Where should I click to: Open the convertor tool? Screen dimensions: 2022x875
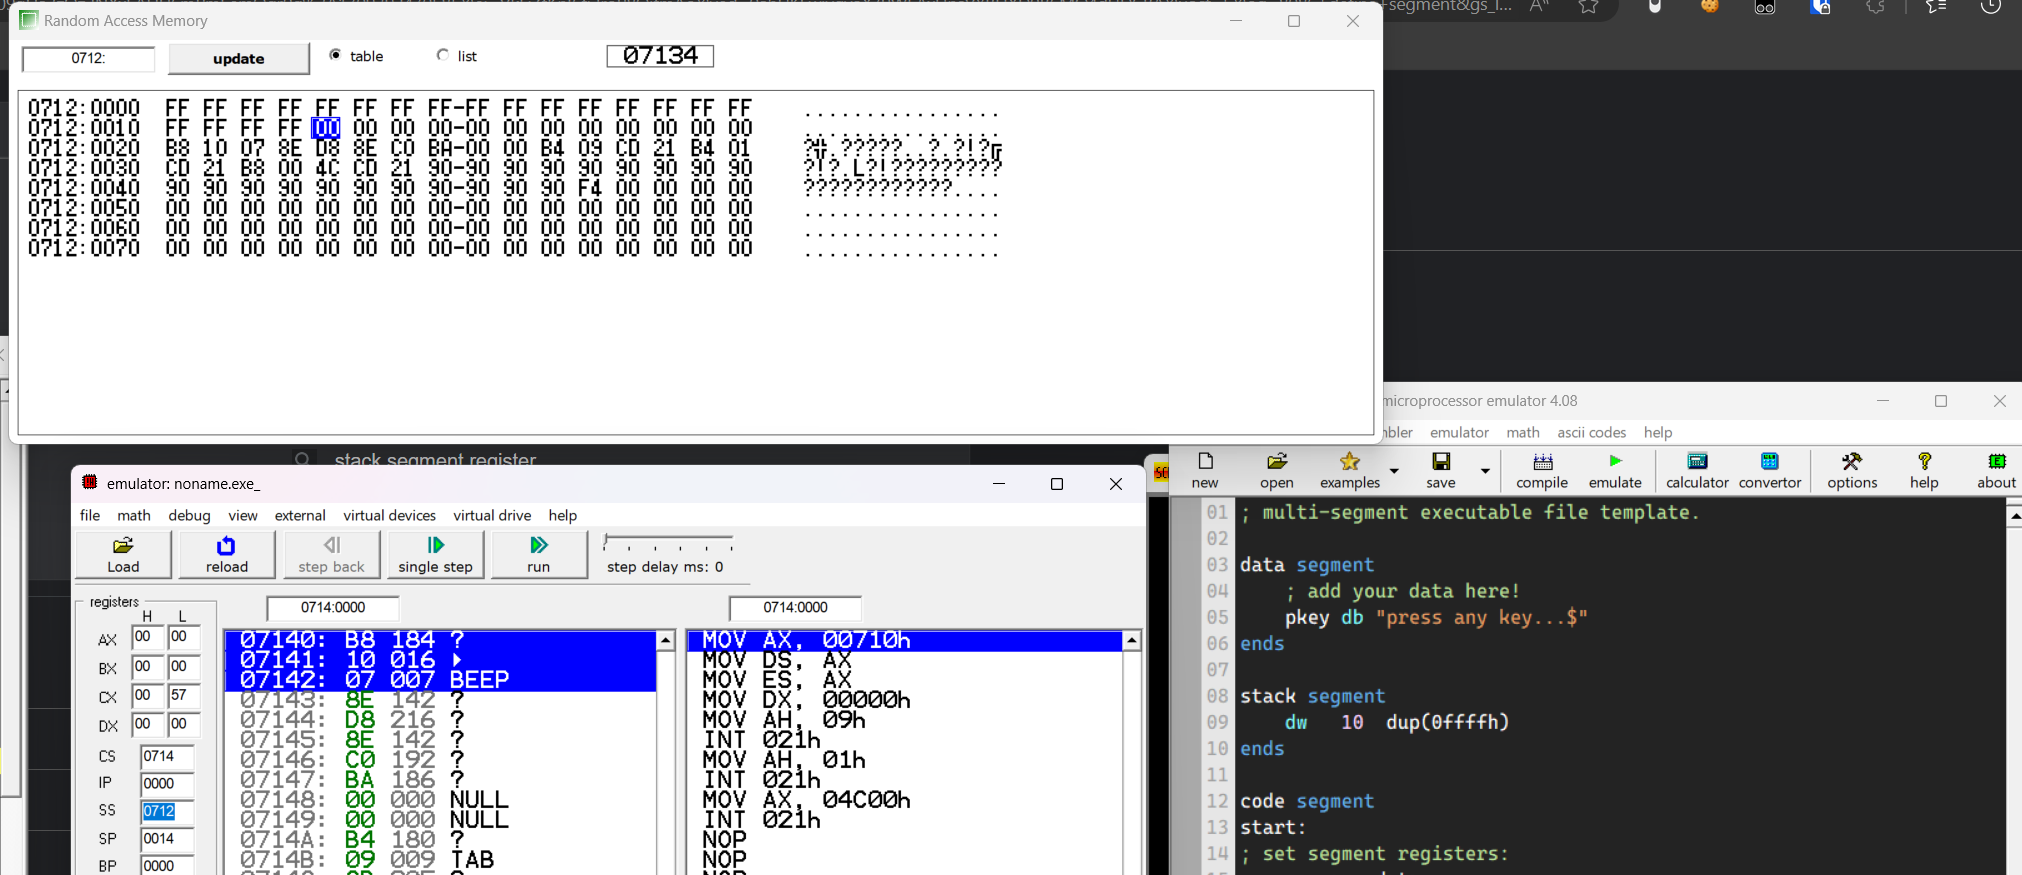tap(1770, 470)
